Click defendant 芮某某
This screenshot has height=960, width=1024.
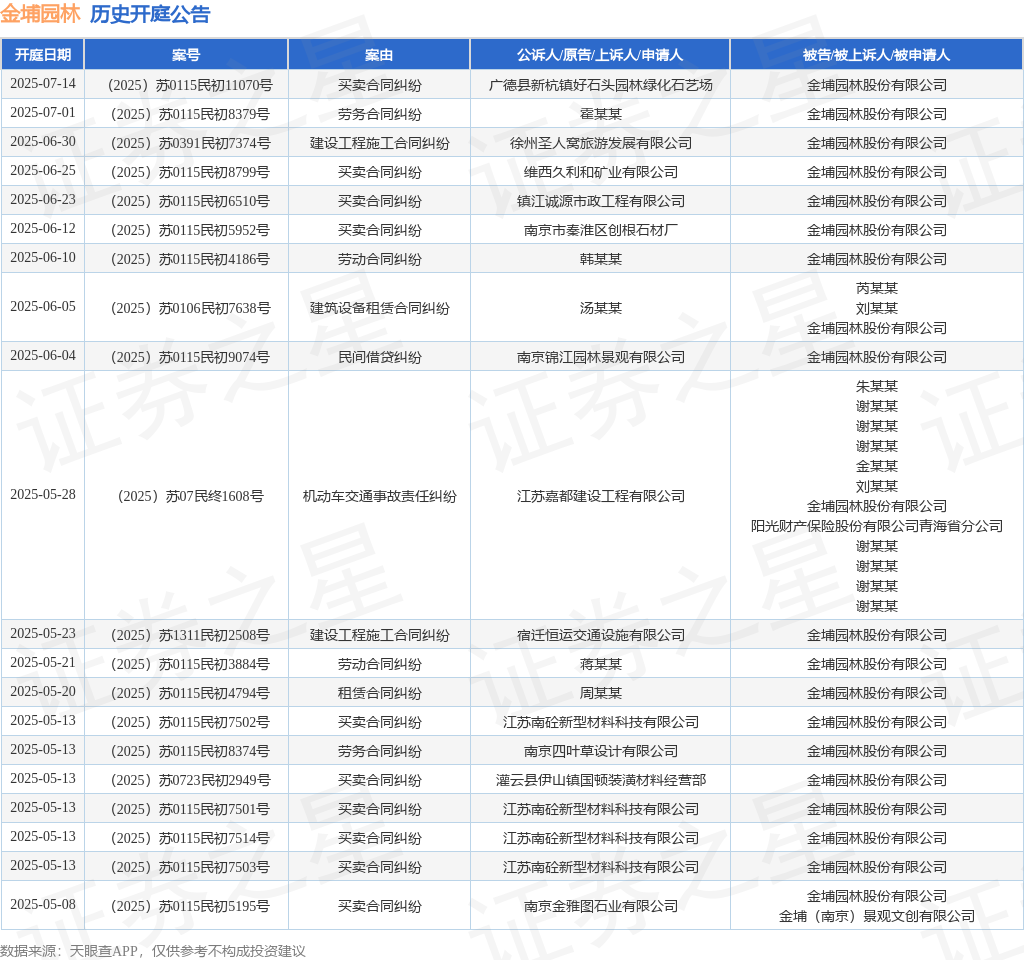coord(876,288)
